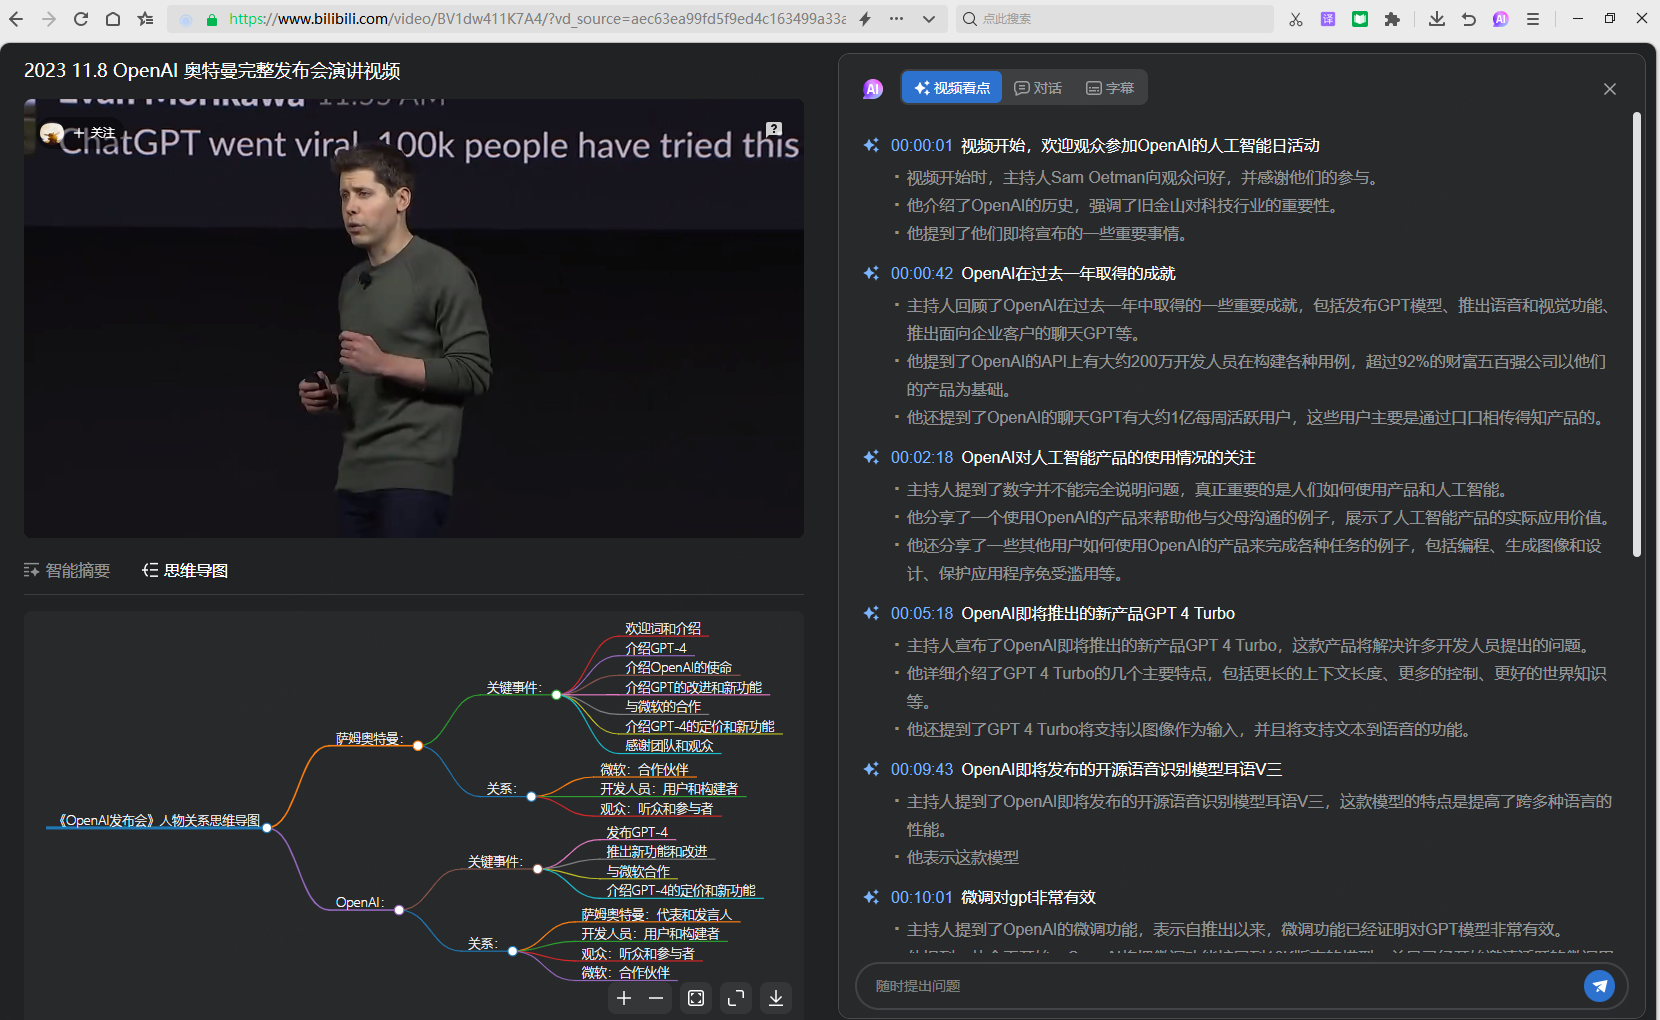
Task: Jump to timestamp 00:05:18
Action: coord(922,614)
